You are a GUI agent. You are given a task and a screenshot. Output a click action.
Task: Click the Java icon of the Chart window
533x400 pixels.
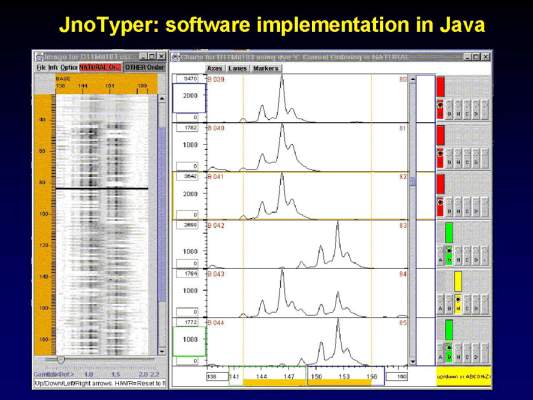(x=176, y=57)
